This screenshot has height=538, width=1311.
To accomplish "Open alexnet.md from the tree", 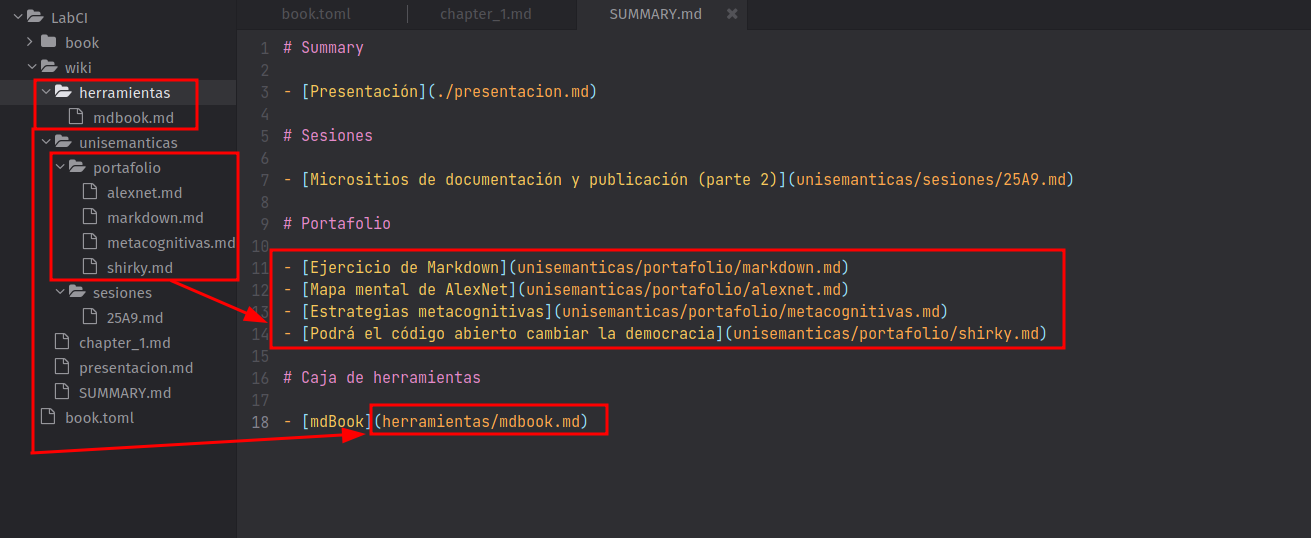I will point(145,192).
